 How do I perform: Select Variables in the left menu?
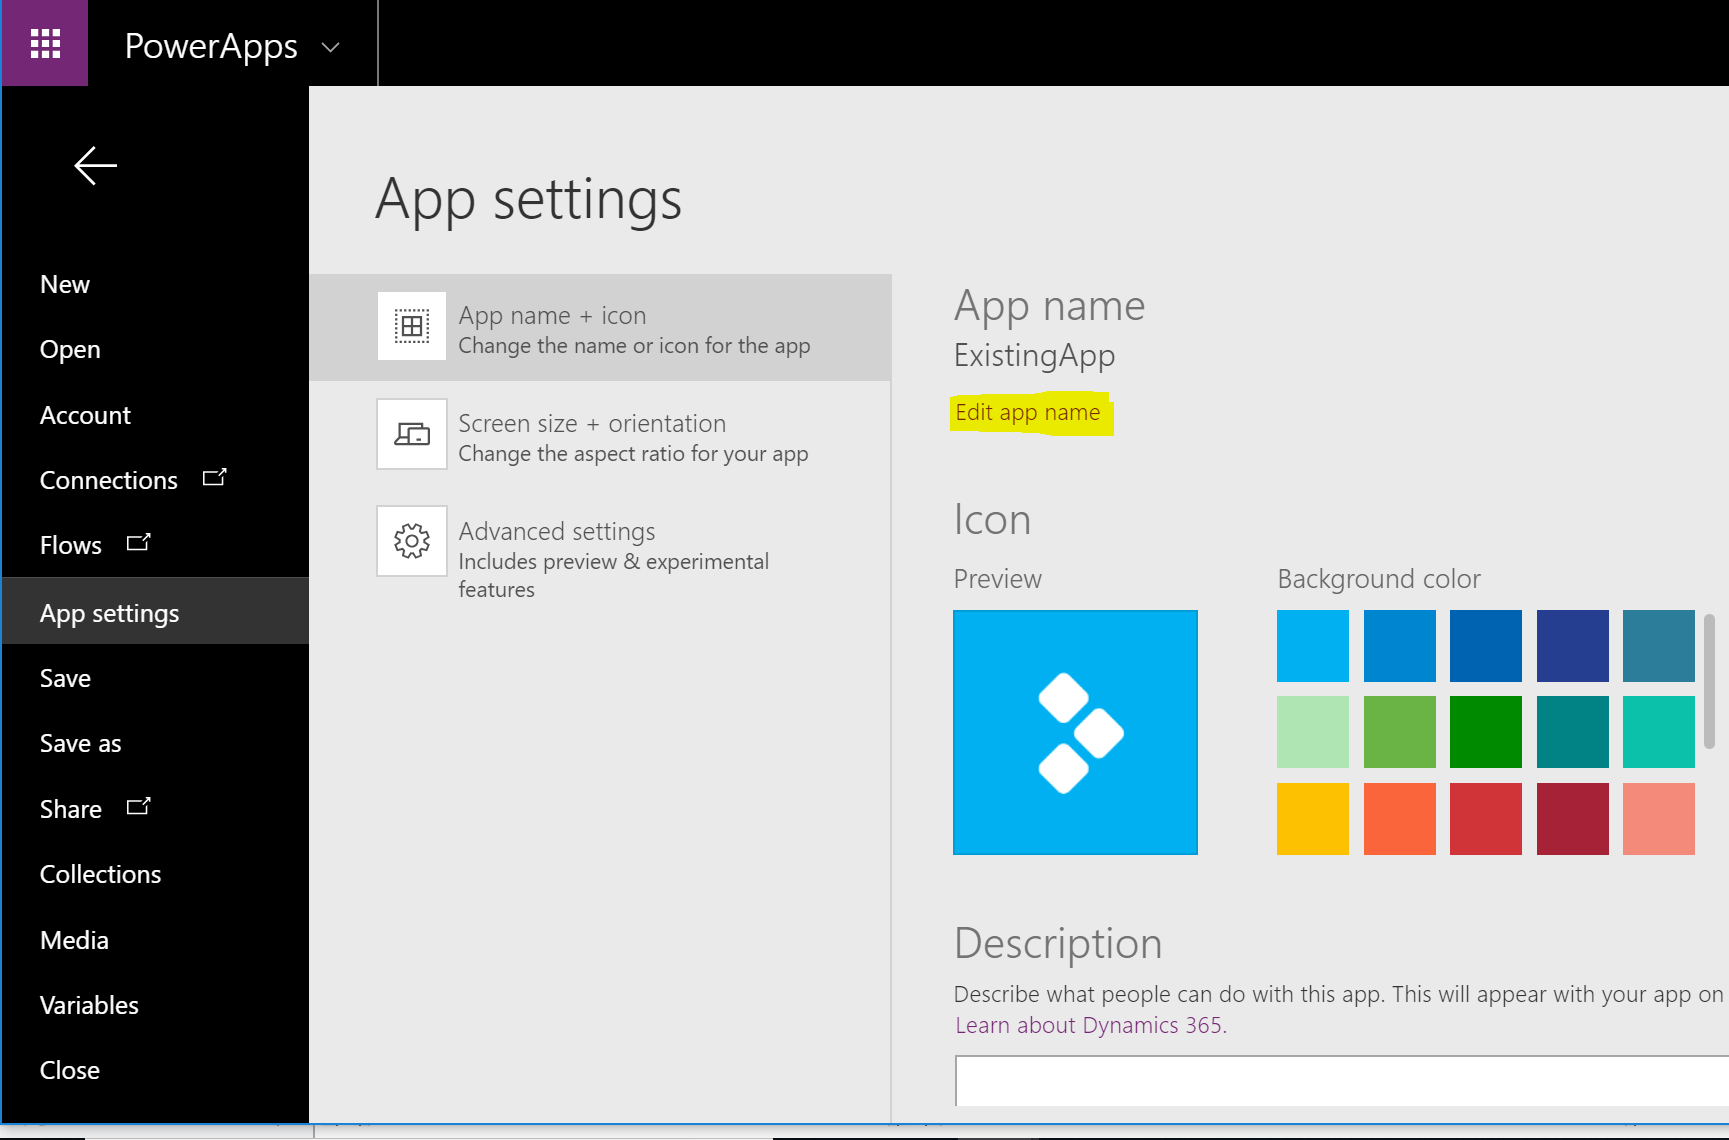(x=89, y=1005)
